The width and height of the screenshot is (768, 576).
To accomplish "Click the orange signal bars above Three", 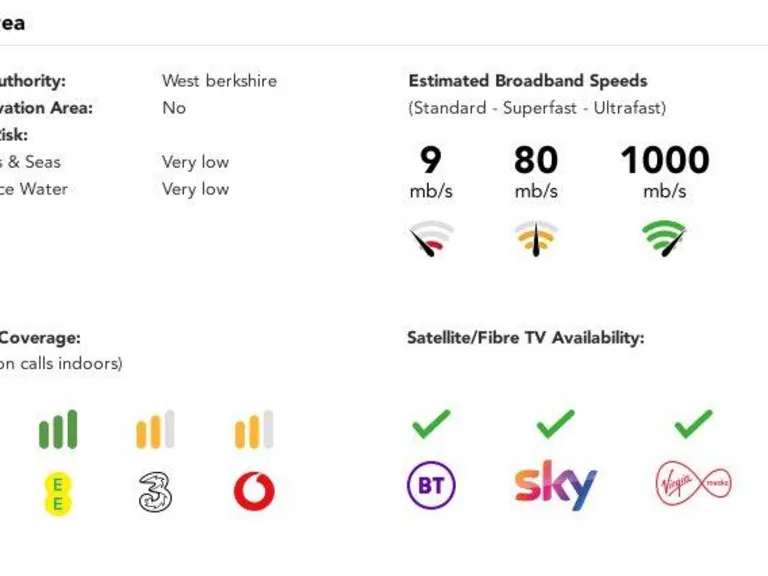I will click(155, 430).
